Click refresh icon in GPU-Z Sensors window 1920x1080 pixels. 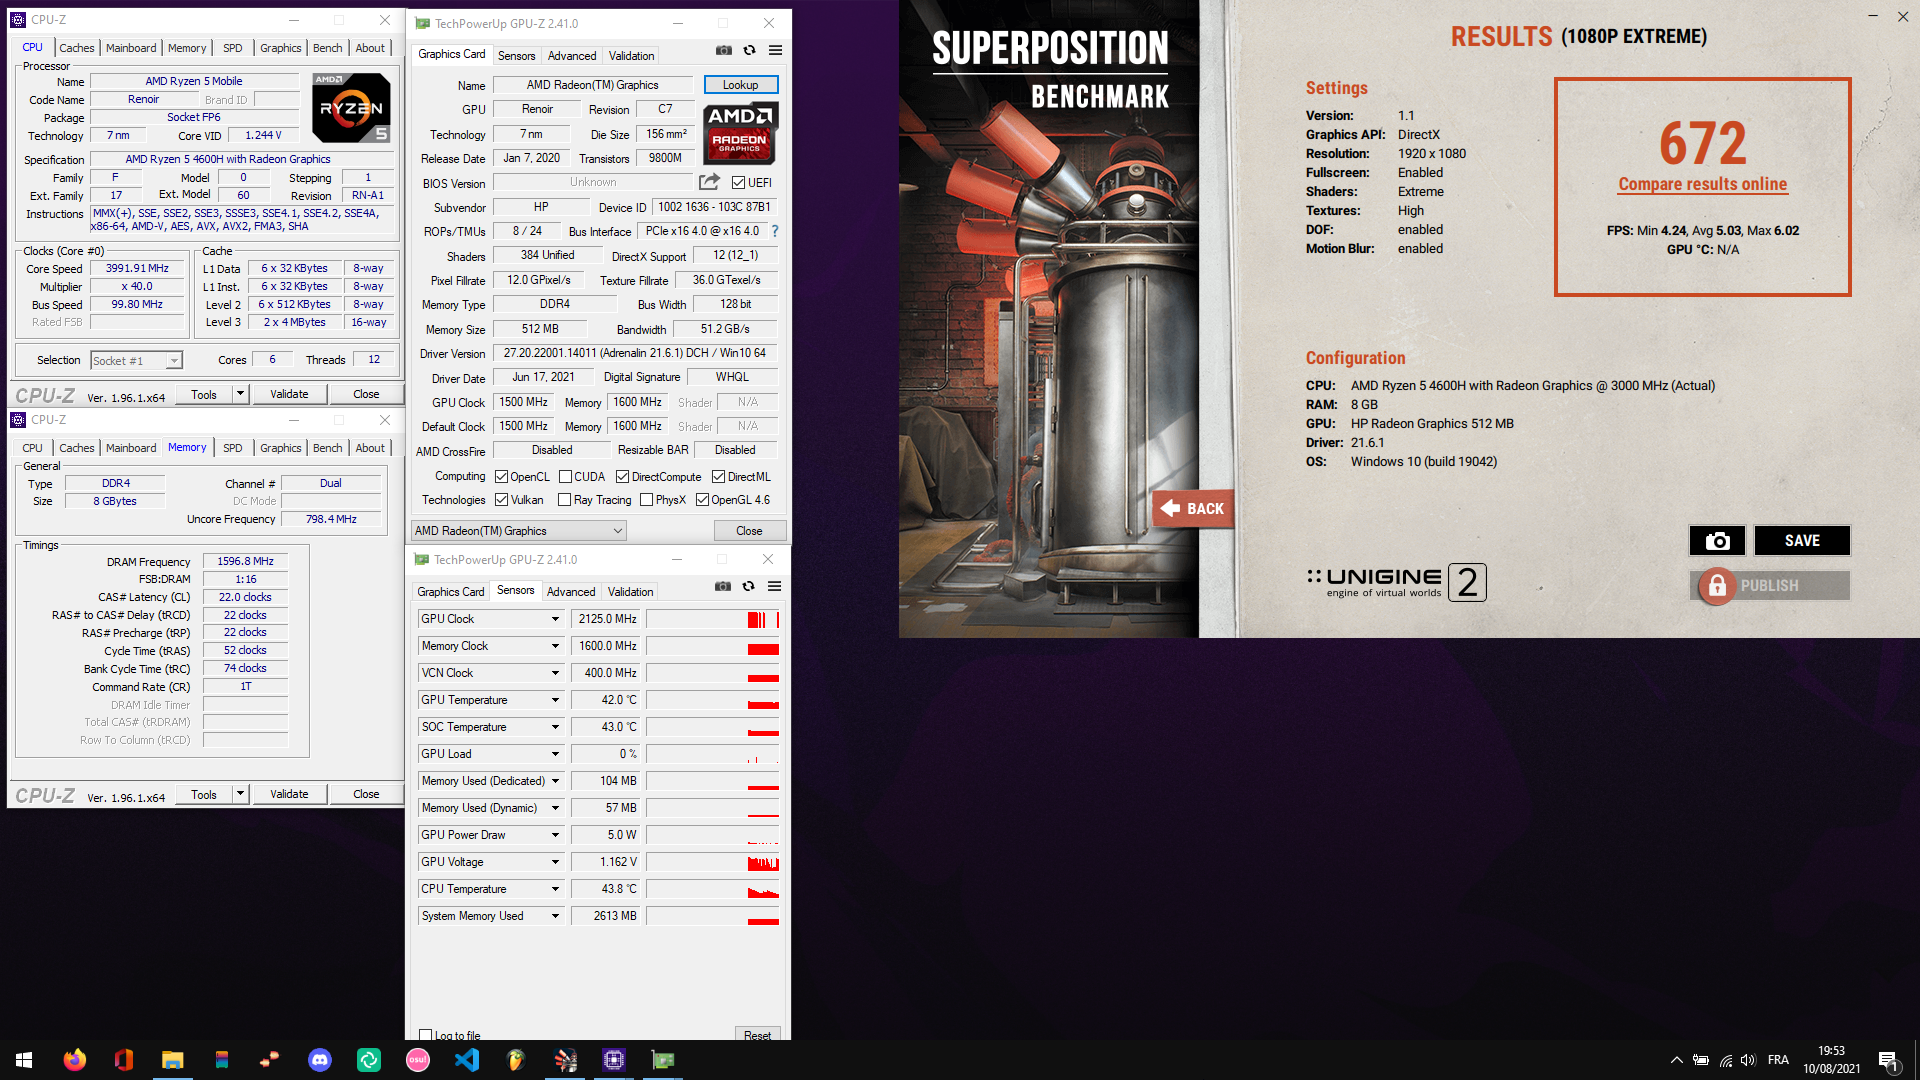coord(748,586)
